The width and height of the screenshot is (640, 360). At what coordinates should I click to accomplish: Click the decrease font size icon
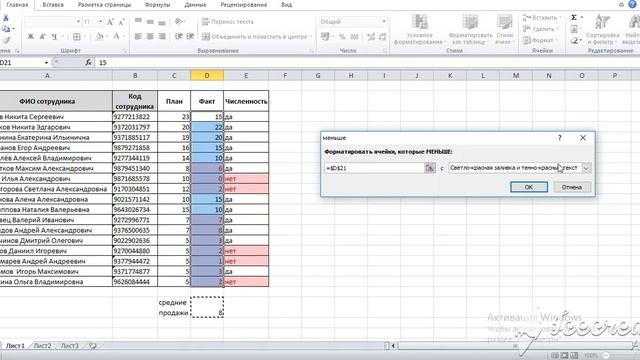click(121, 22)
